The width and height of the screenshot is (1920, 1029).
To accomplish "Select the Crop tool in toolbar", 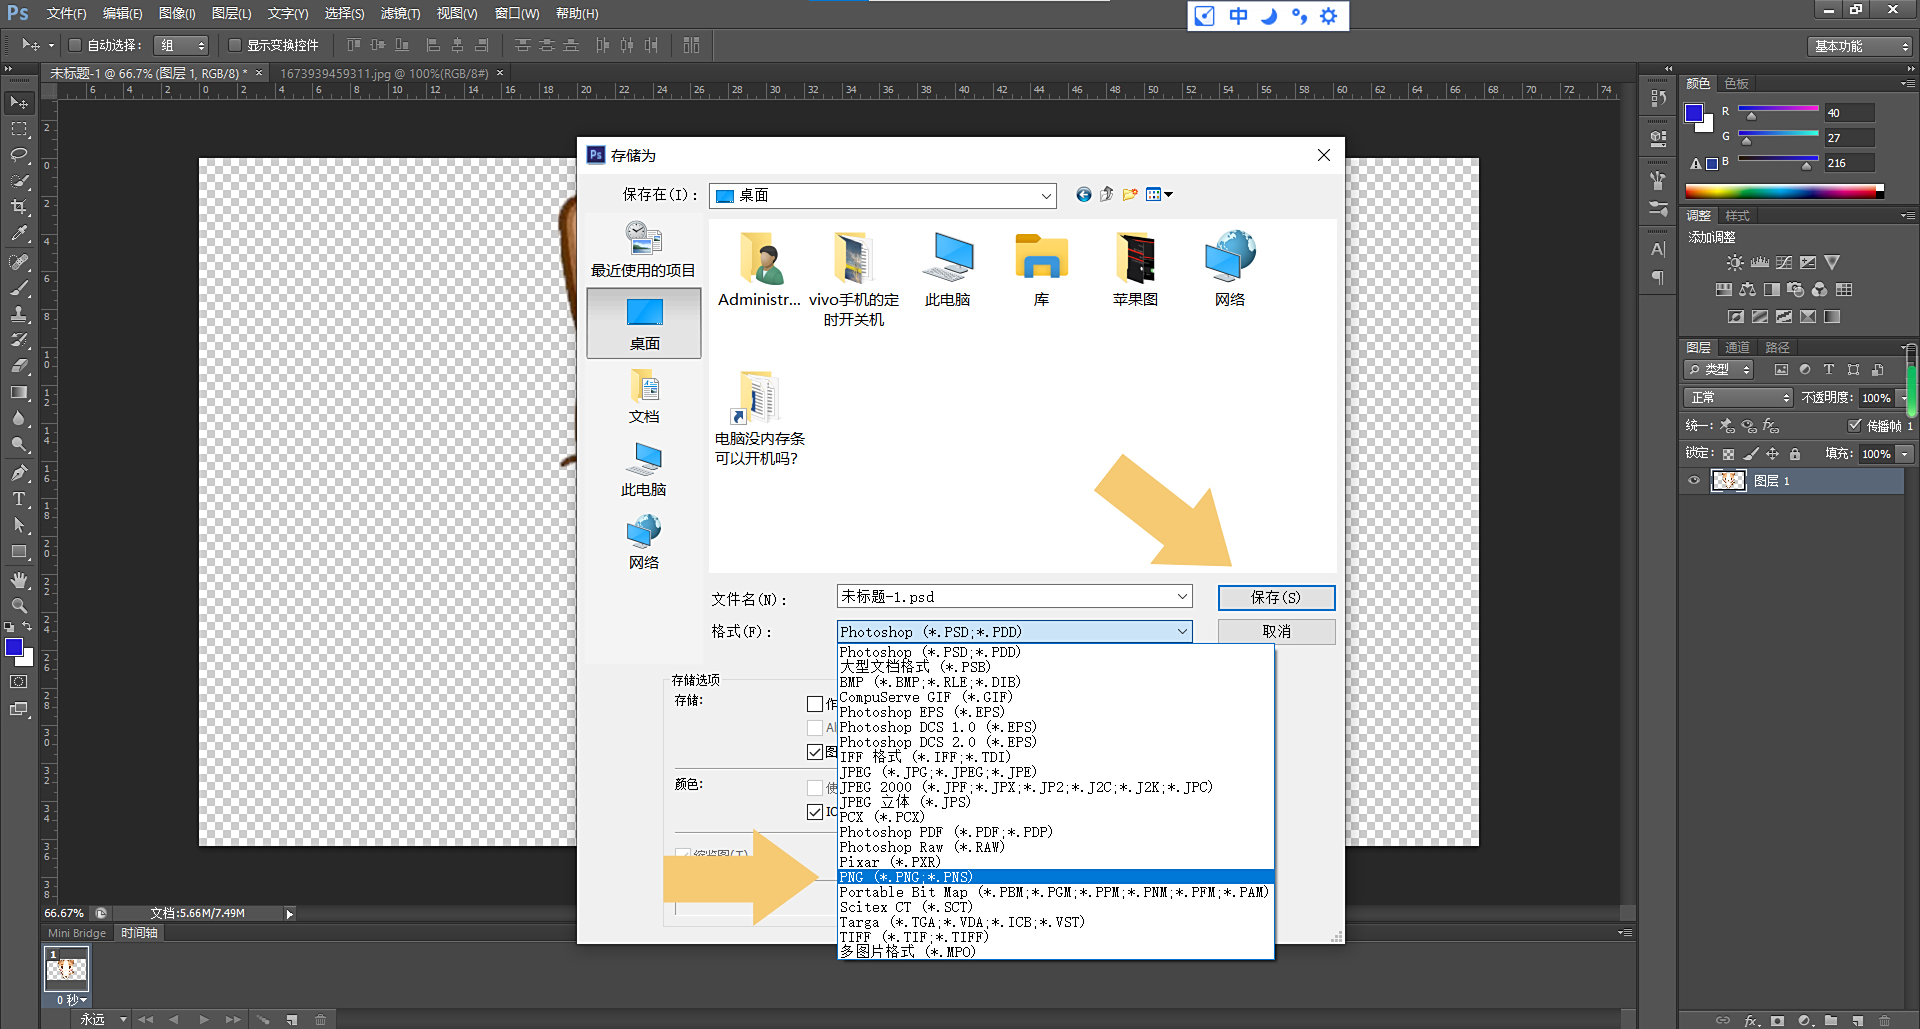I will click(x=19, y=207).
